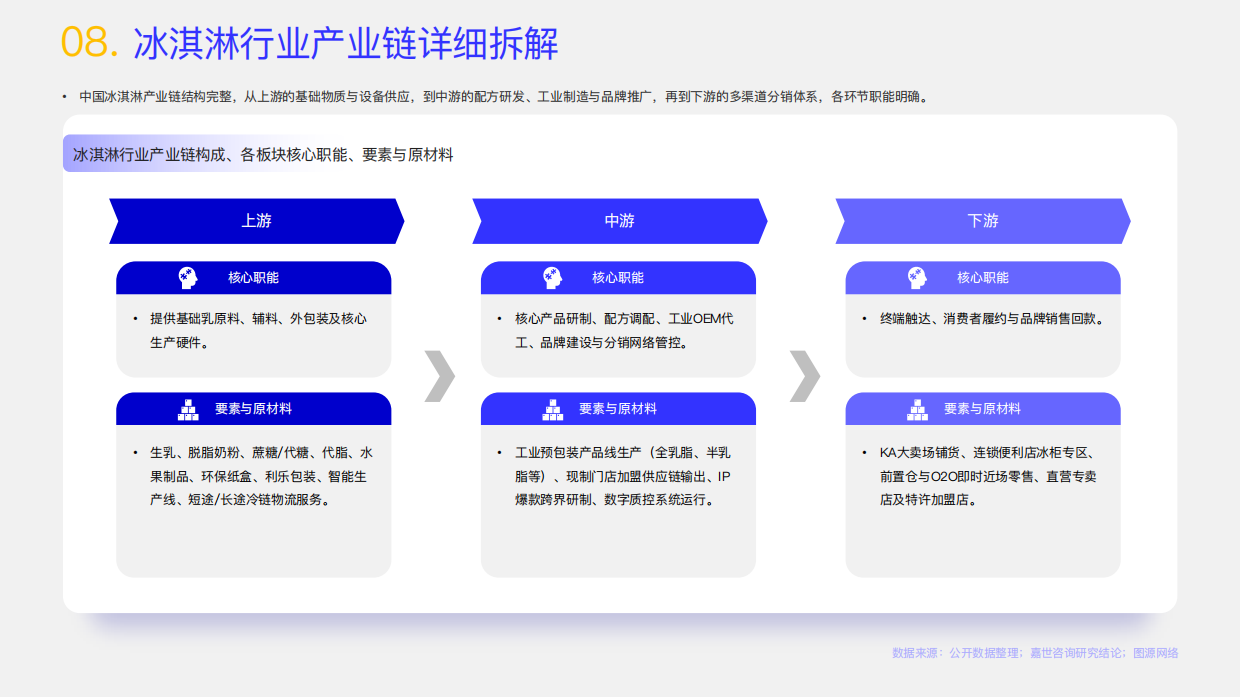Click the slide number 08.
Screen dimensions: 1240x697
(x=90, y=43)
